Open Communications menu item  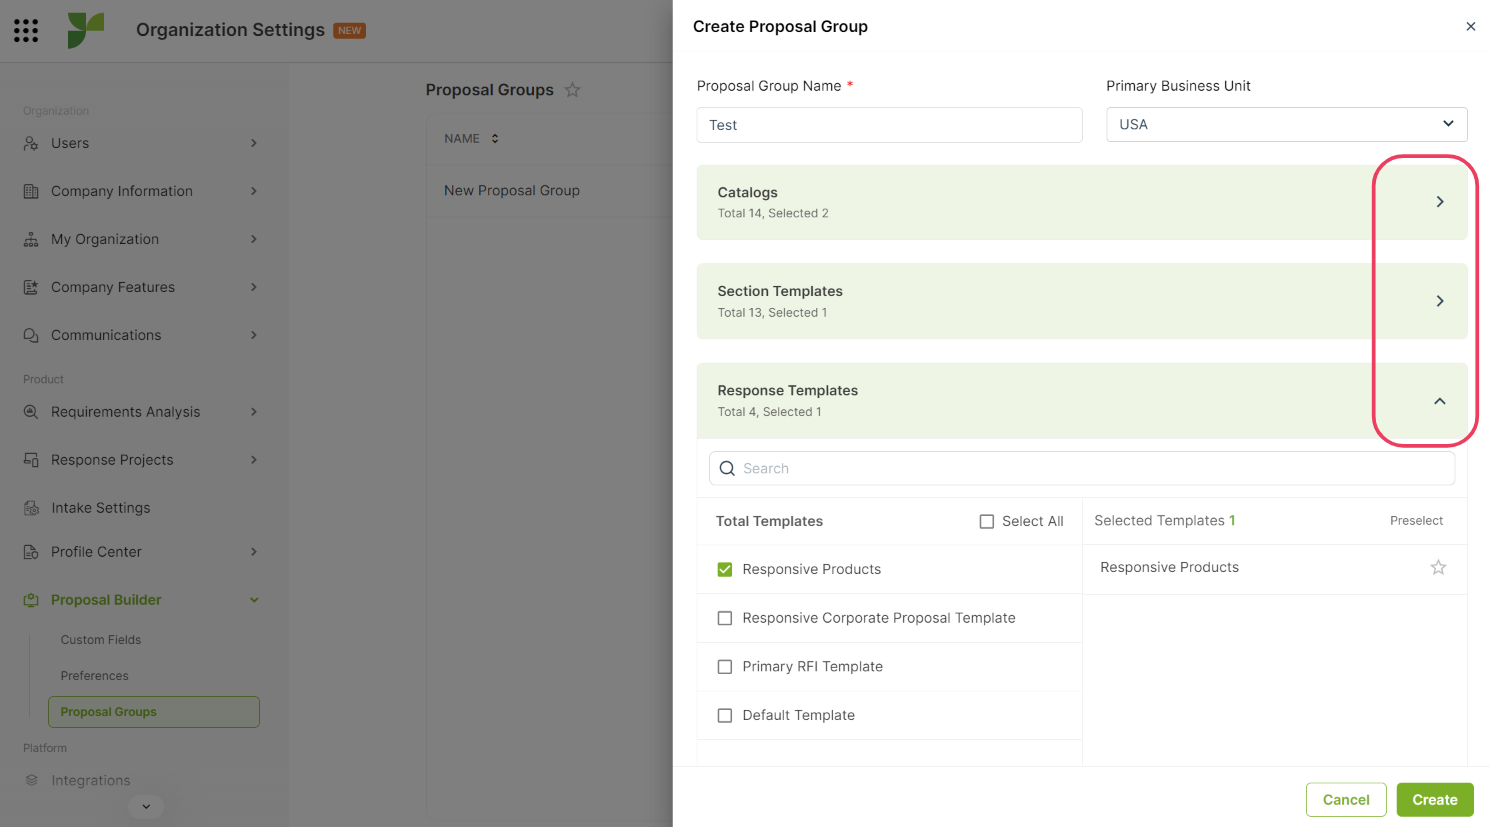tap(106, 335)
